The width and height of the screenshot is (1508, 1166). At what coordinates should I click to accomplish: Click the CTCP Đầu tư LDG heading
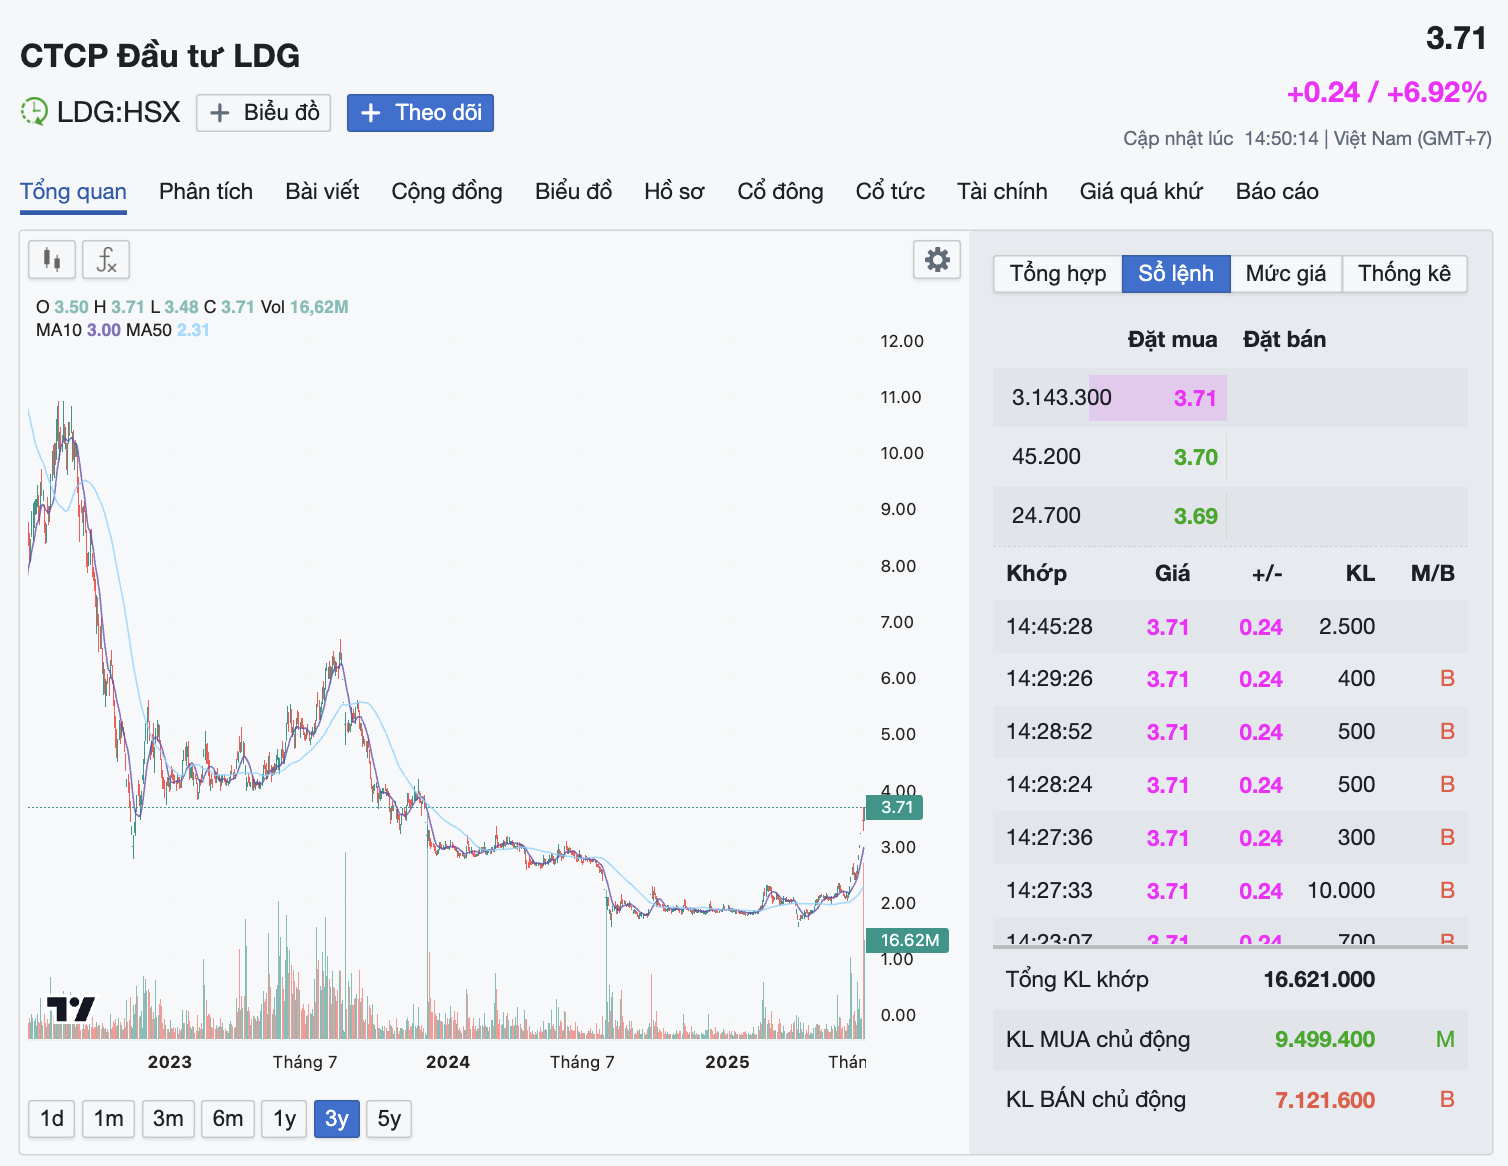click(160, 55)
